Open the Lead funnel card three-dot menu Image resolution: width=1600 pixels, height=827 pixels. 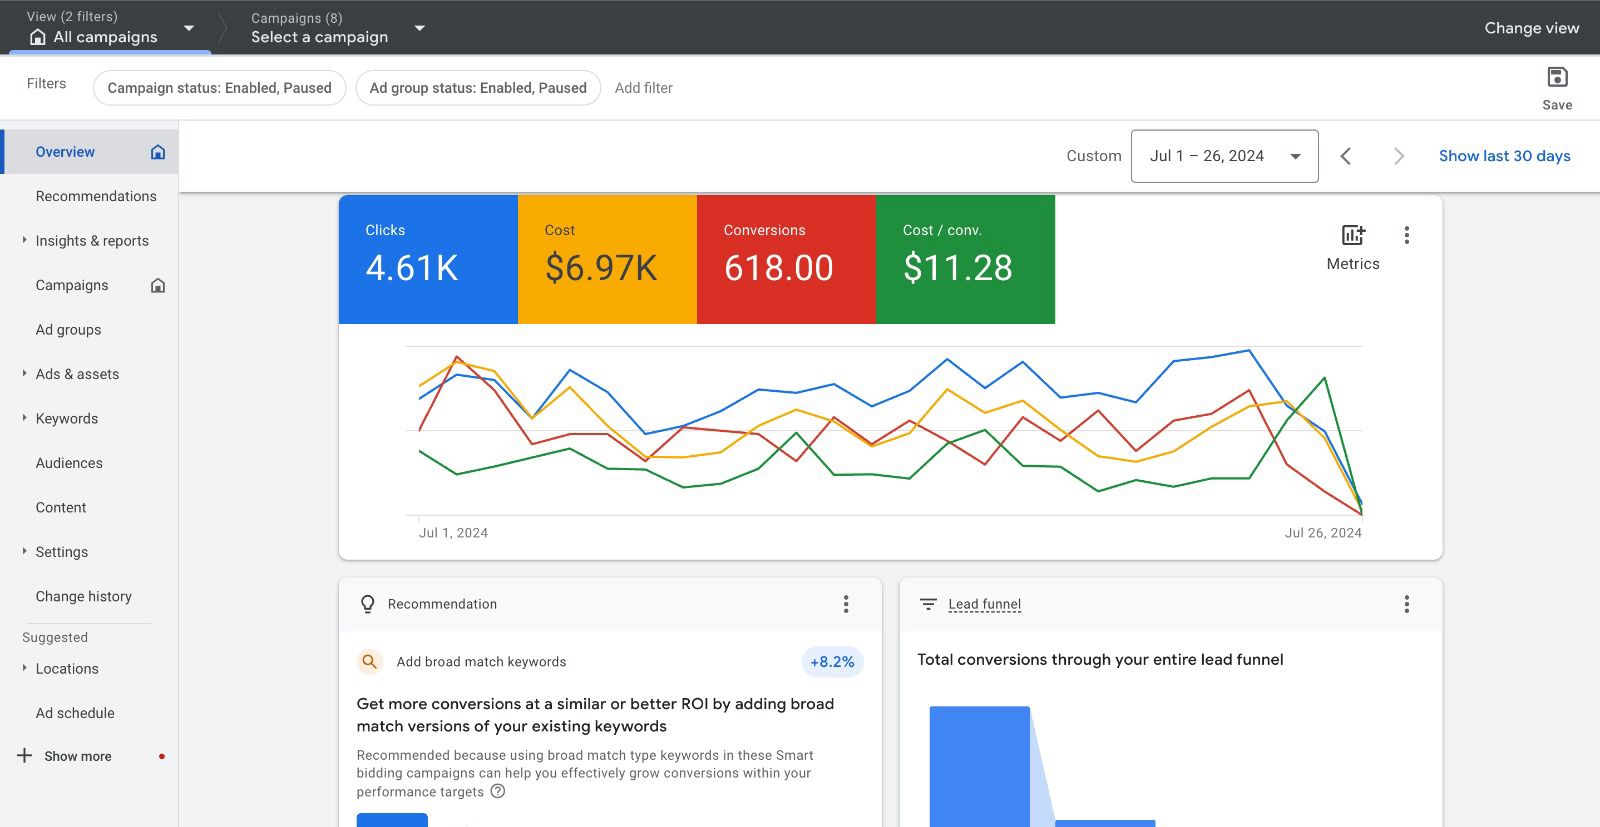tap(1406, 604)
